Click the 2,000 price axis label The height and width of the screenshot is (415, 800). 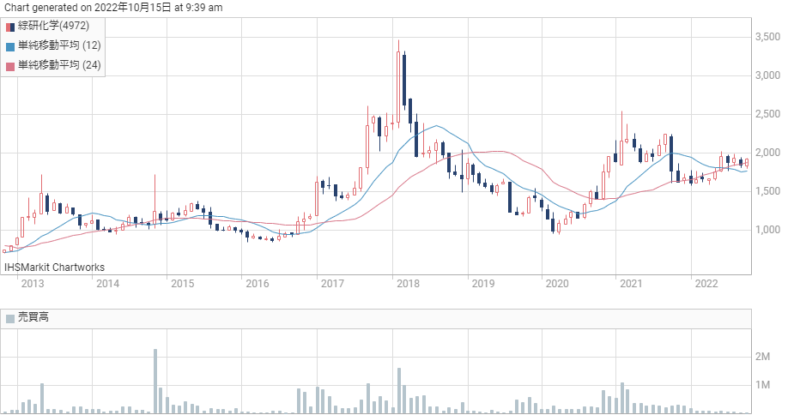(768, 153)
